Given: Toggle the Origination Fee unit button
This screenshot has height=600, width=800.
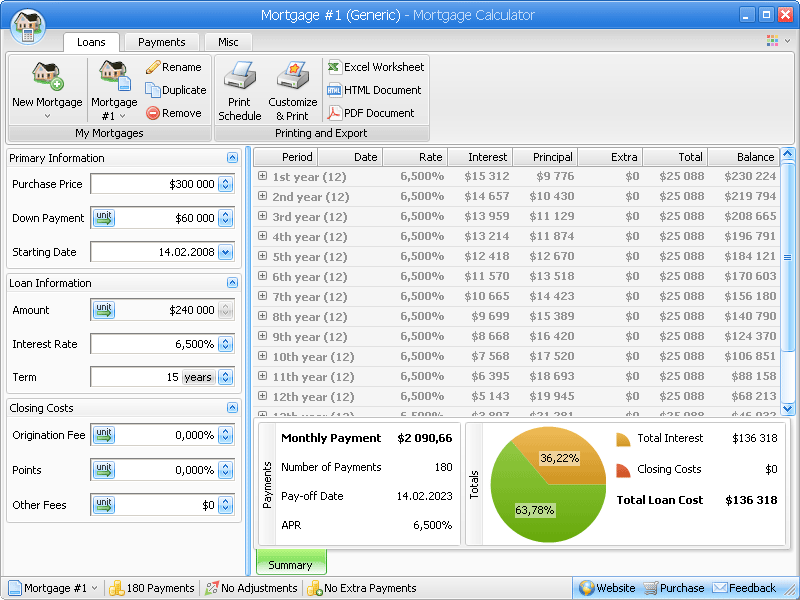Looking at the screenshot, I should tap(104, 435).
